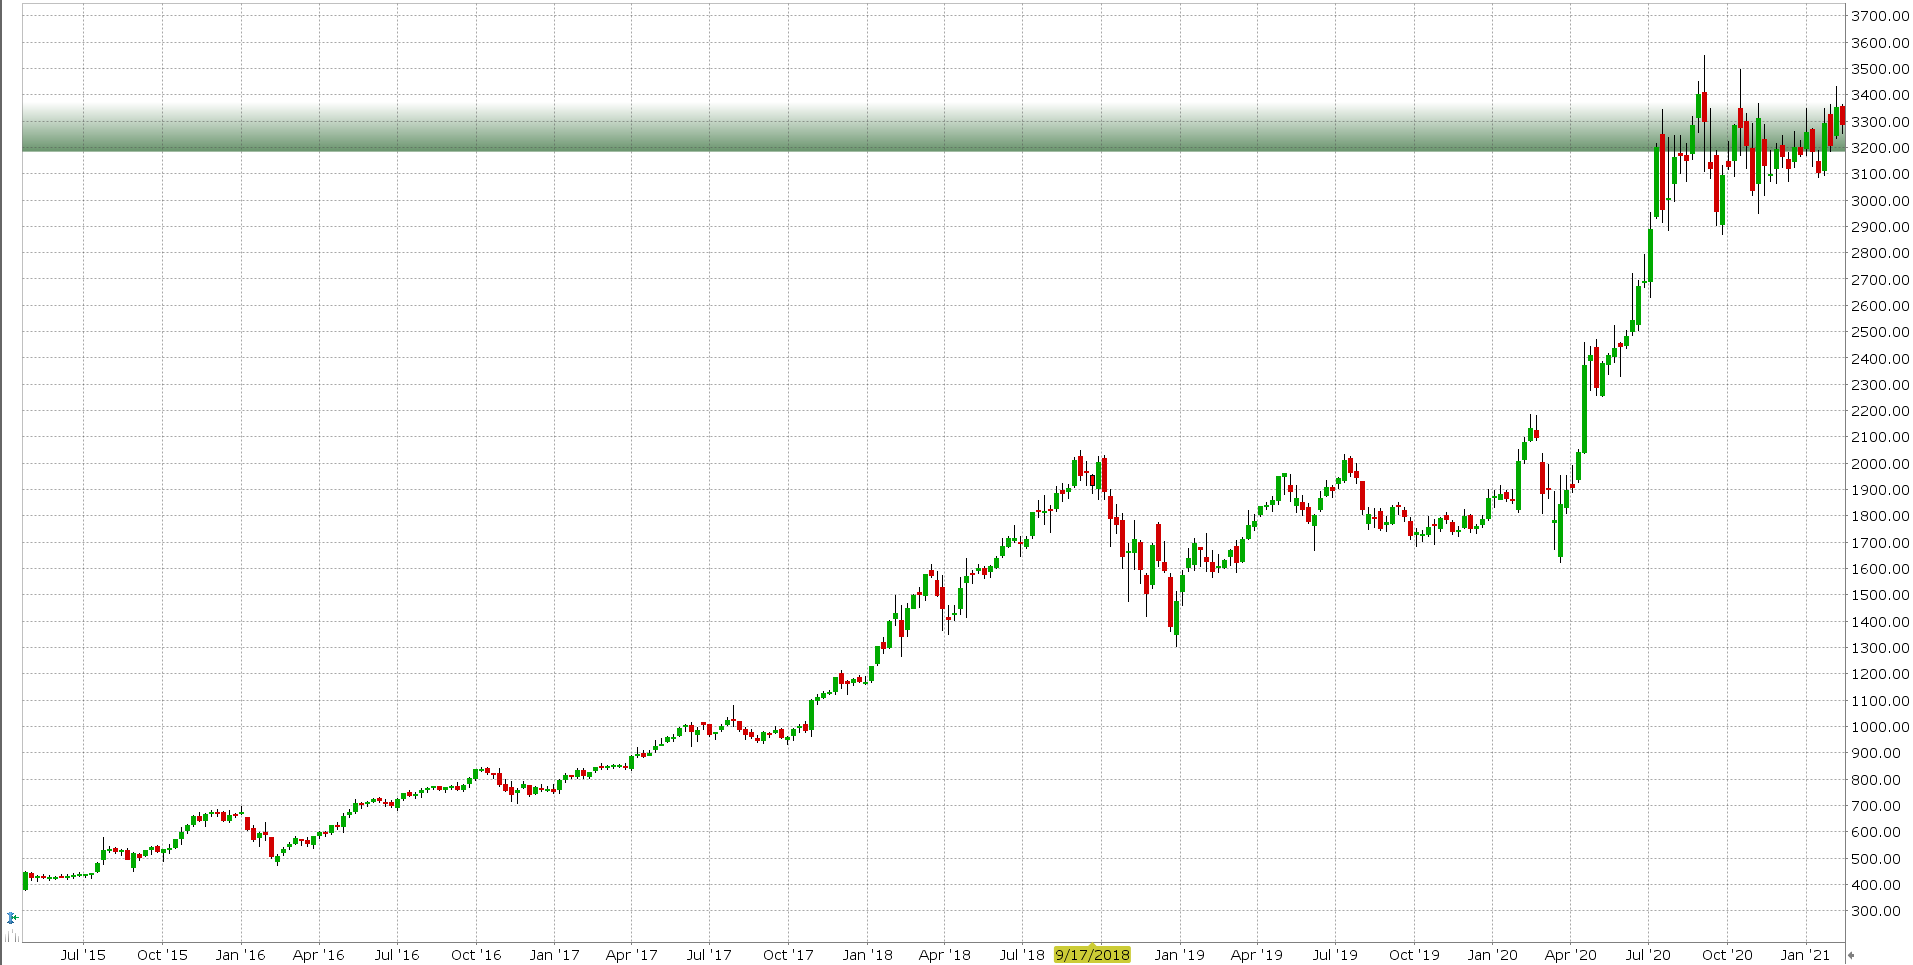Click the 2000.00 price axis label
This screenshot has width=1913, height=965.
1880,464
